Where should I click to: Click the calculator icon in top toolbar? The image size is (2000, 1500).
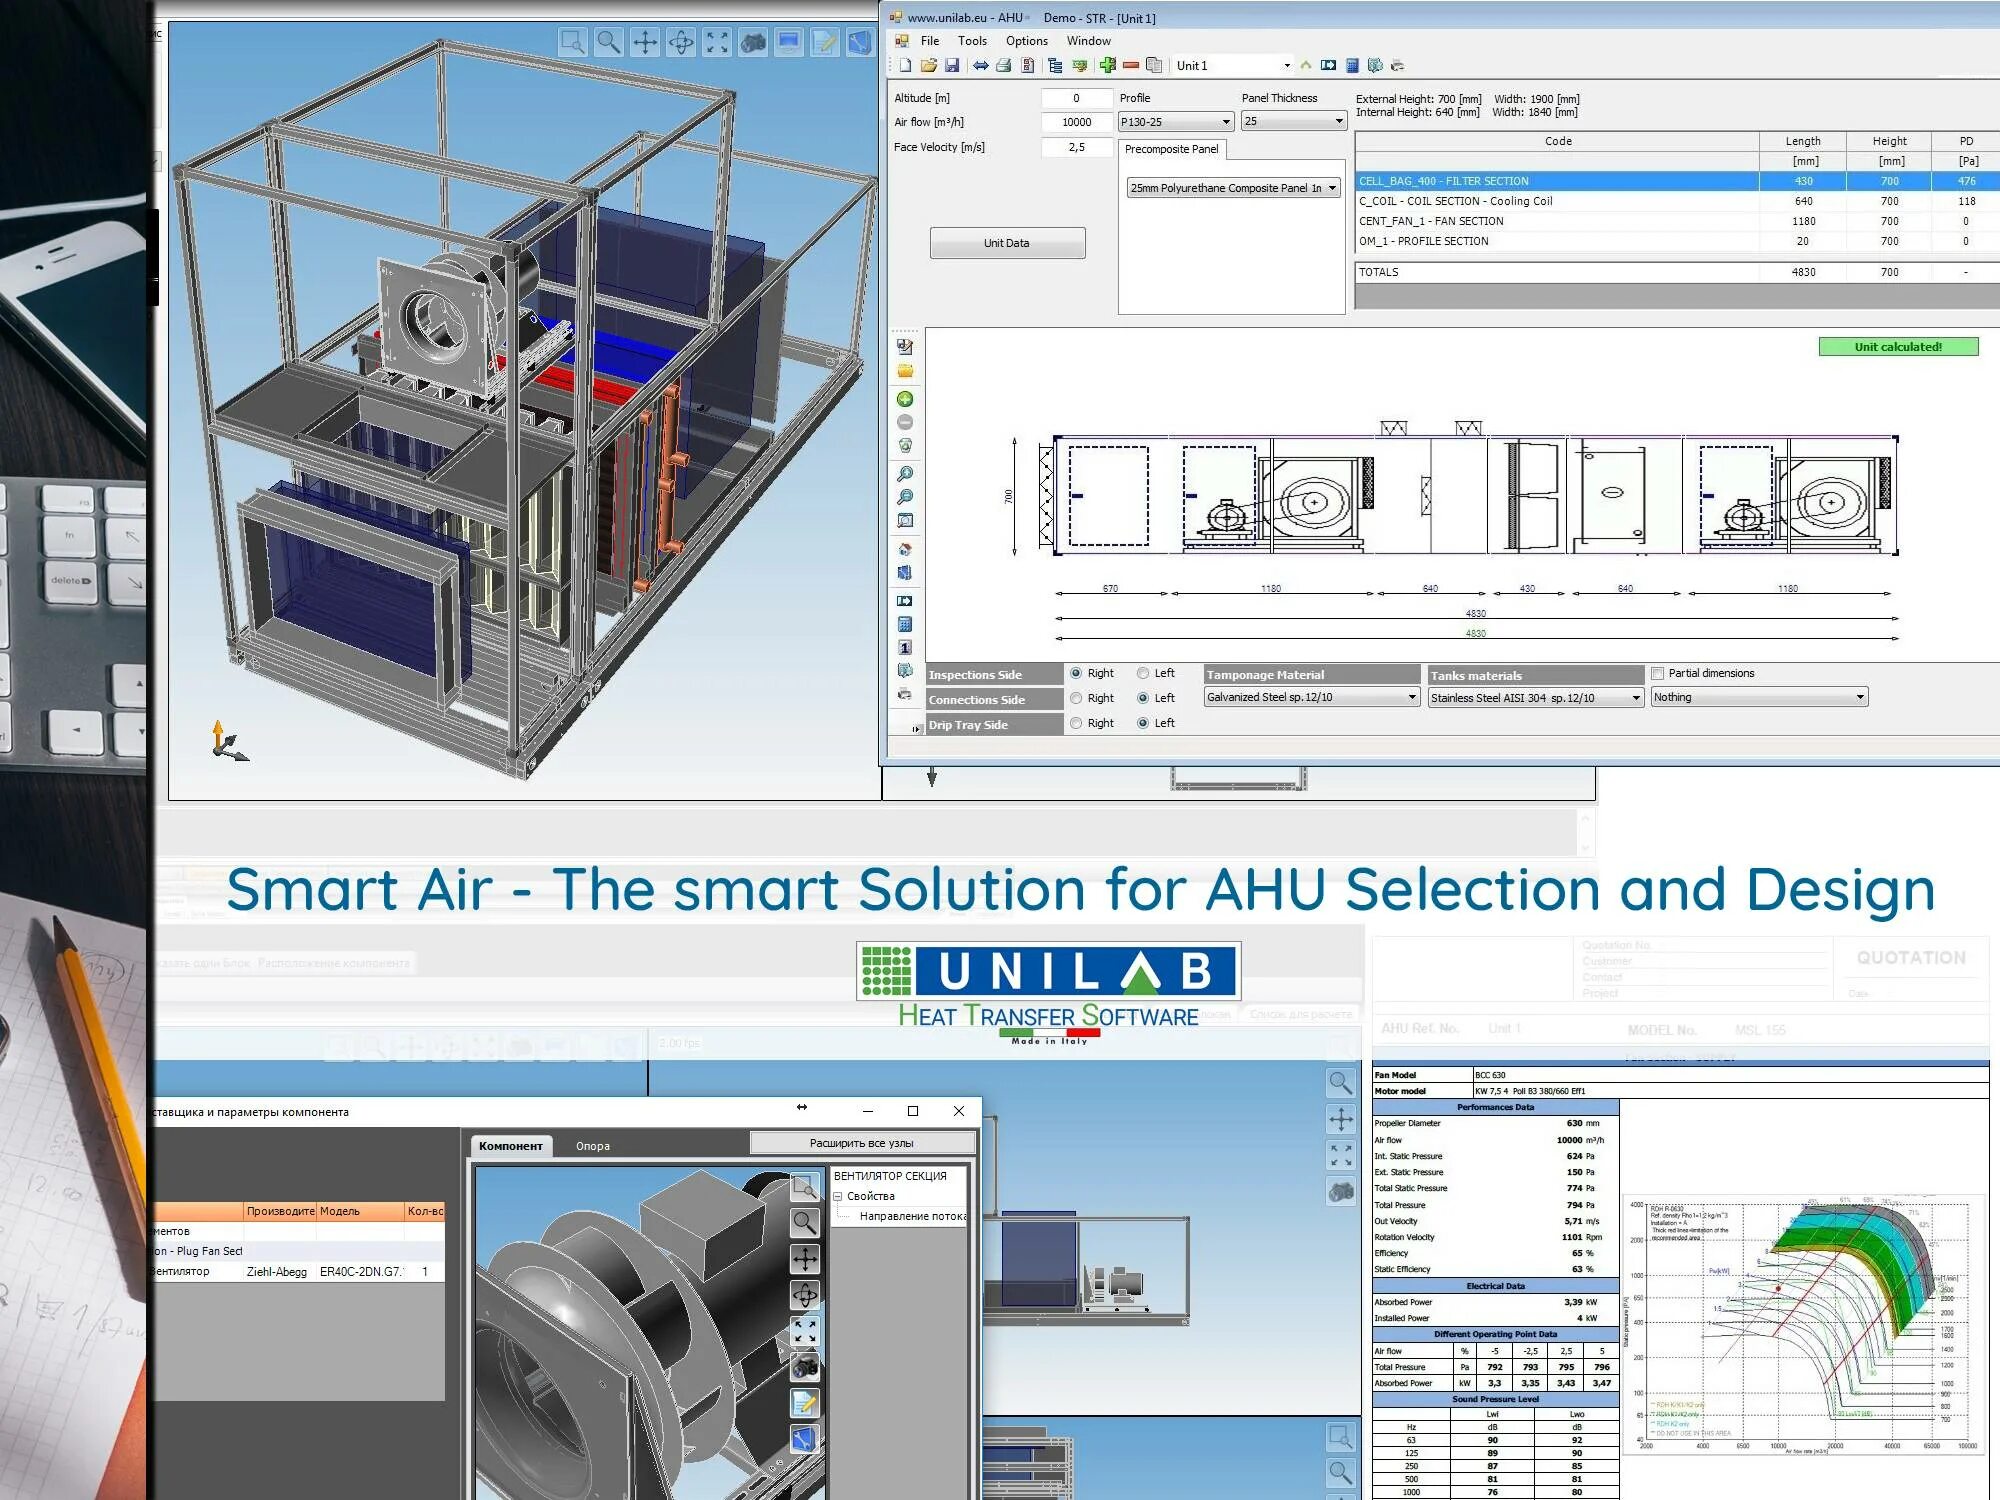click(x=1352, y=66)
